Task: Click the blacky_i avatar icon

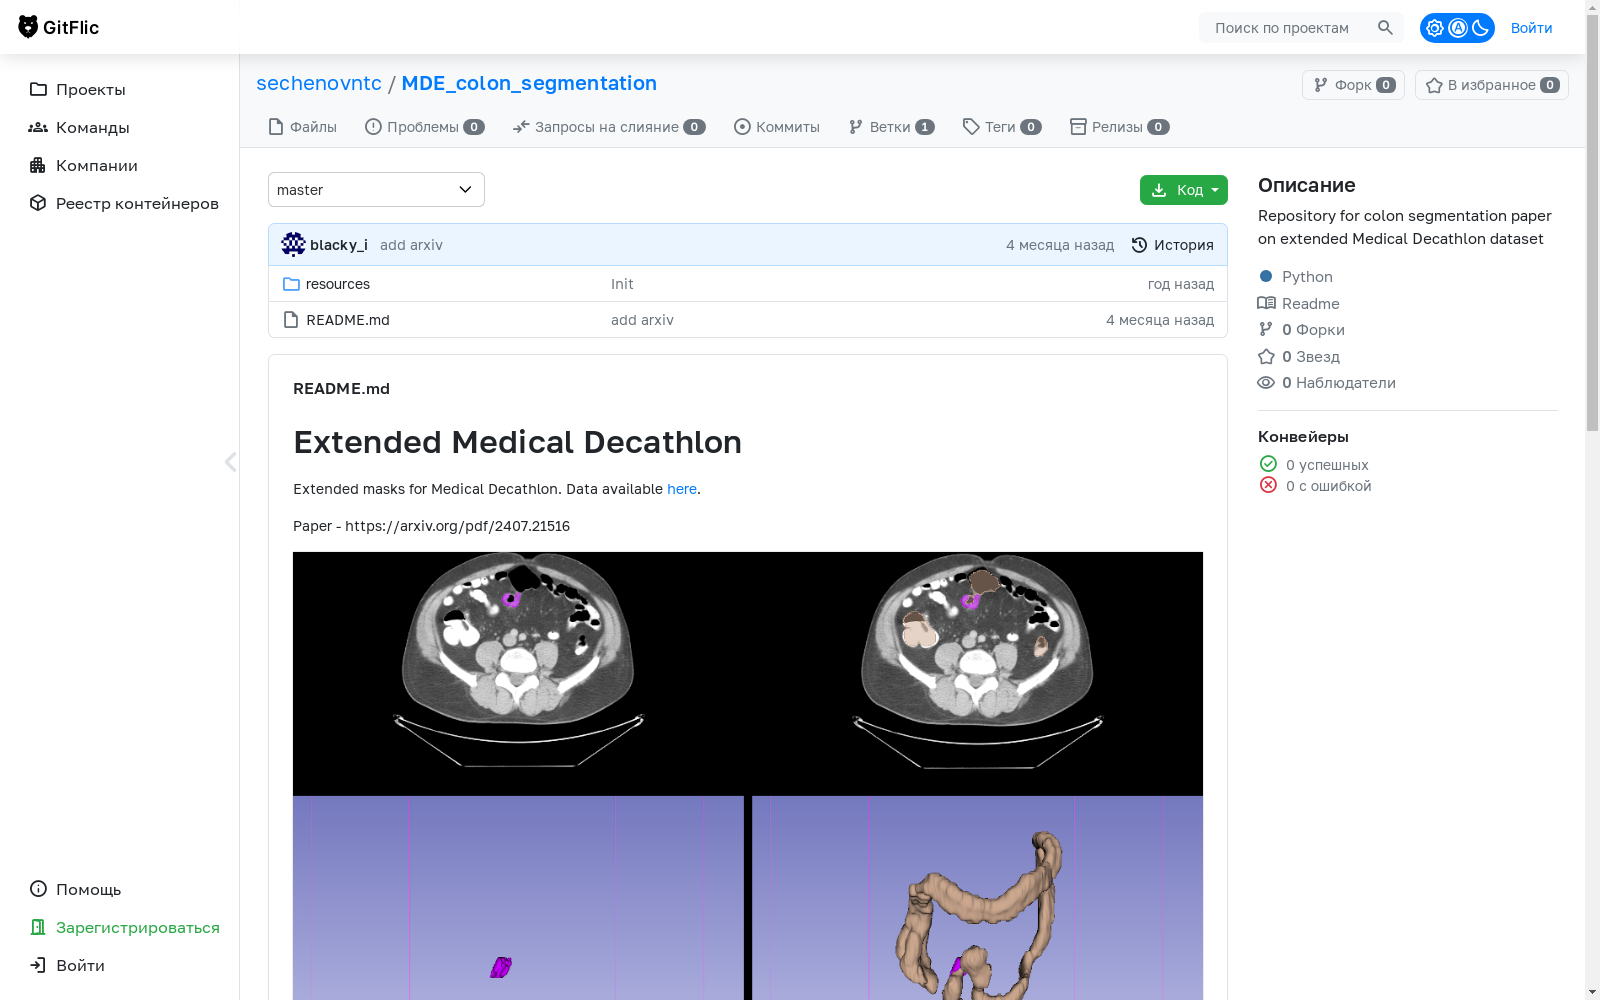Action: 292,244
